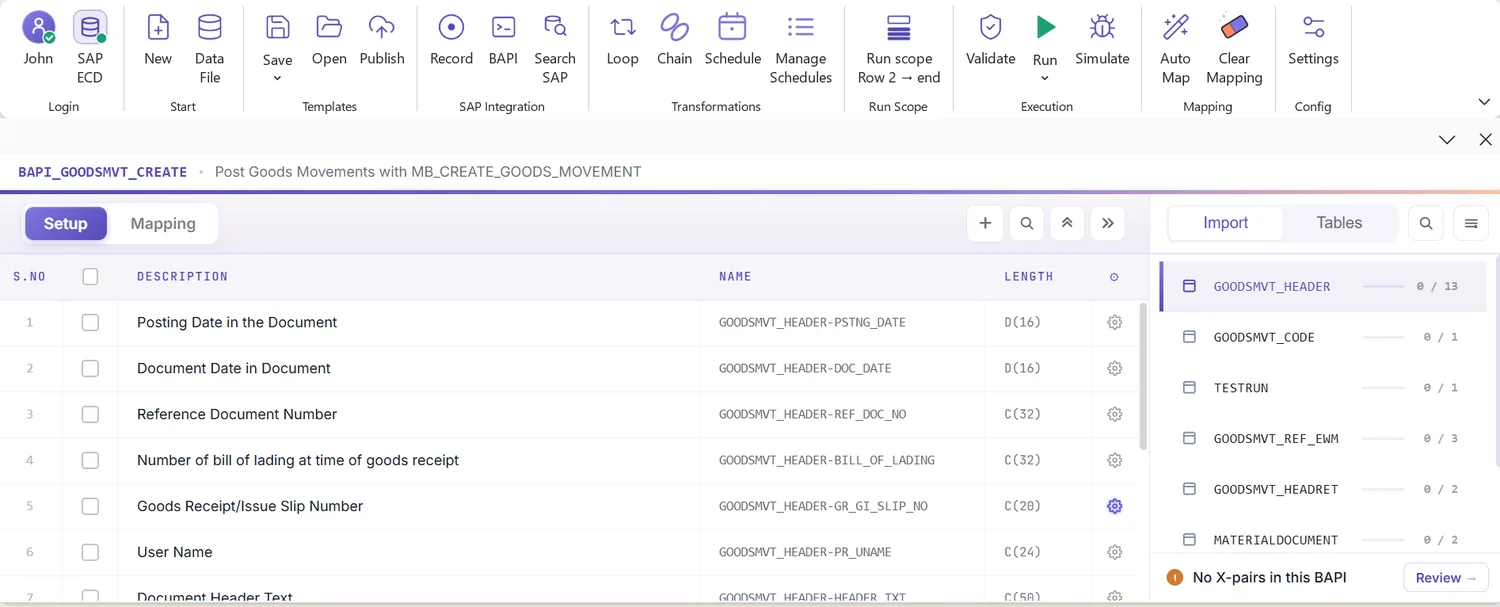The height and width of the screenshot is (607, 1500).
Task: Set Run scope rows
Action: 899,48
